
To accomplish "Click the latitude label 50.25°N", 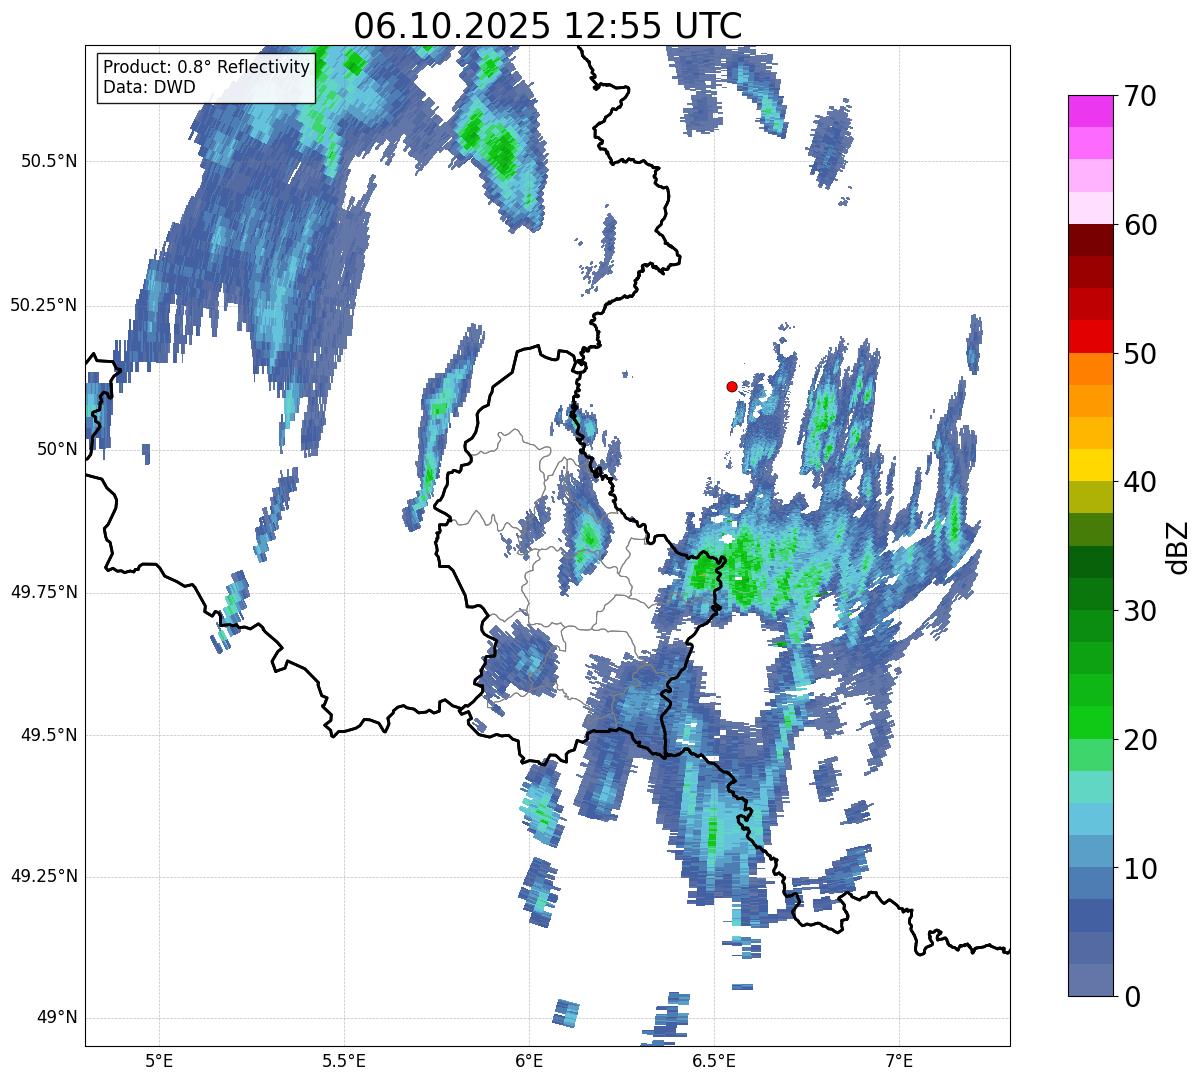I will (x=43, y=305).
